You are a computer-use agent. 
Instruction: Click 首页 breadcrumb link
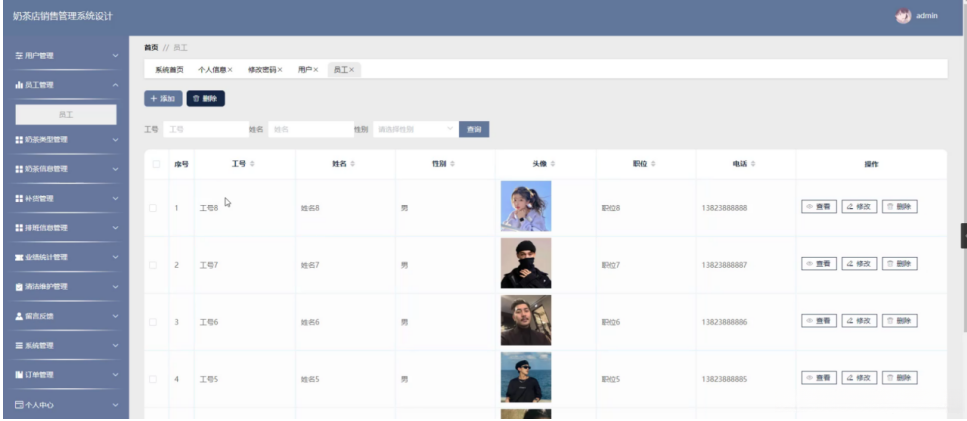coord(151,47)
